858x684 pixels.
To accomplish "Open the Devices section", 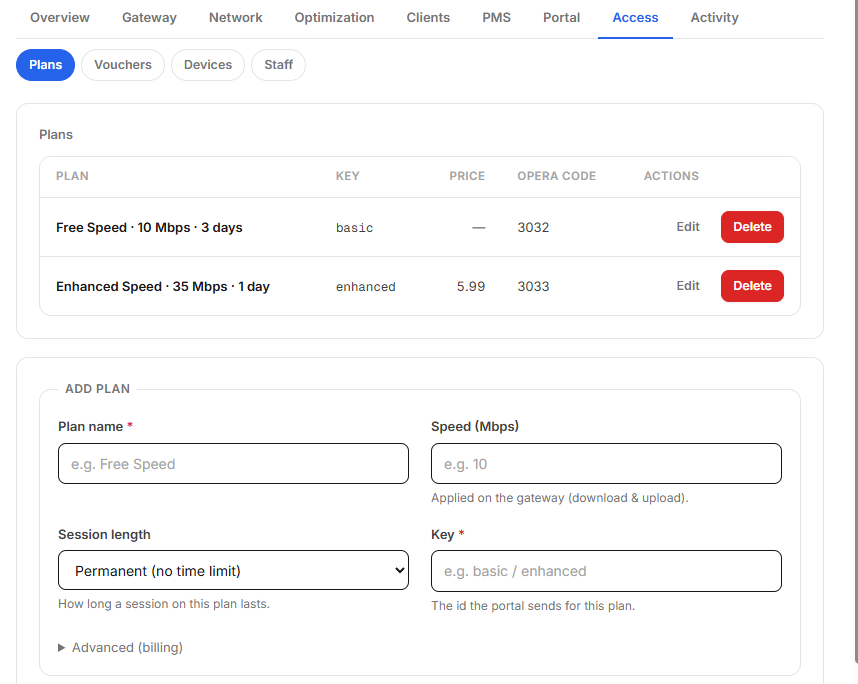I will [x=208, y=65].
